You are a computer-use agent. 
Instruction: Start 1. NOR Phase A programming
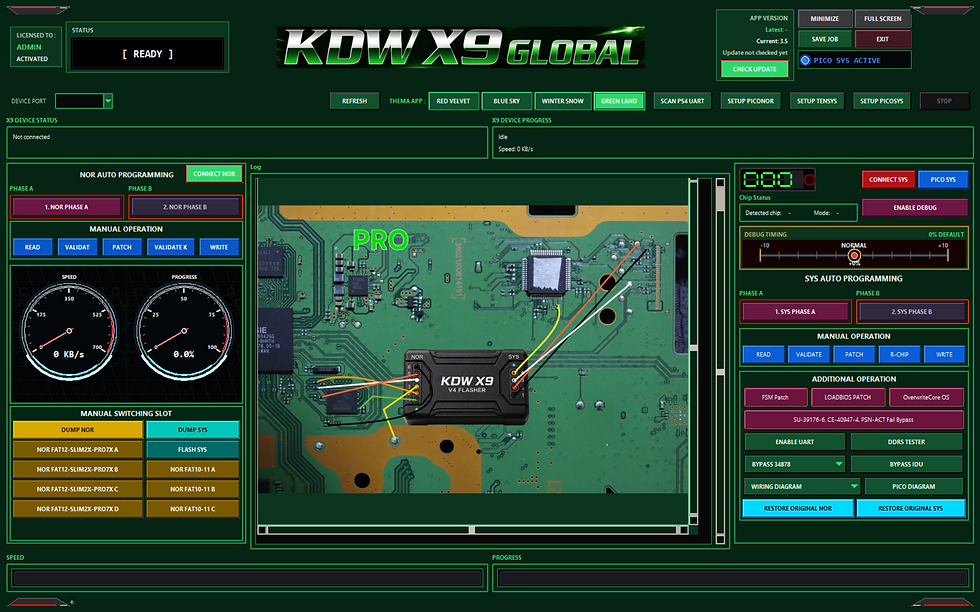pos(66,207)
